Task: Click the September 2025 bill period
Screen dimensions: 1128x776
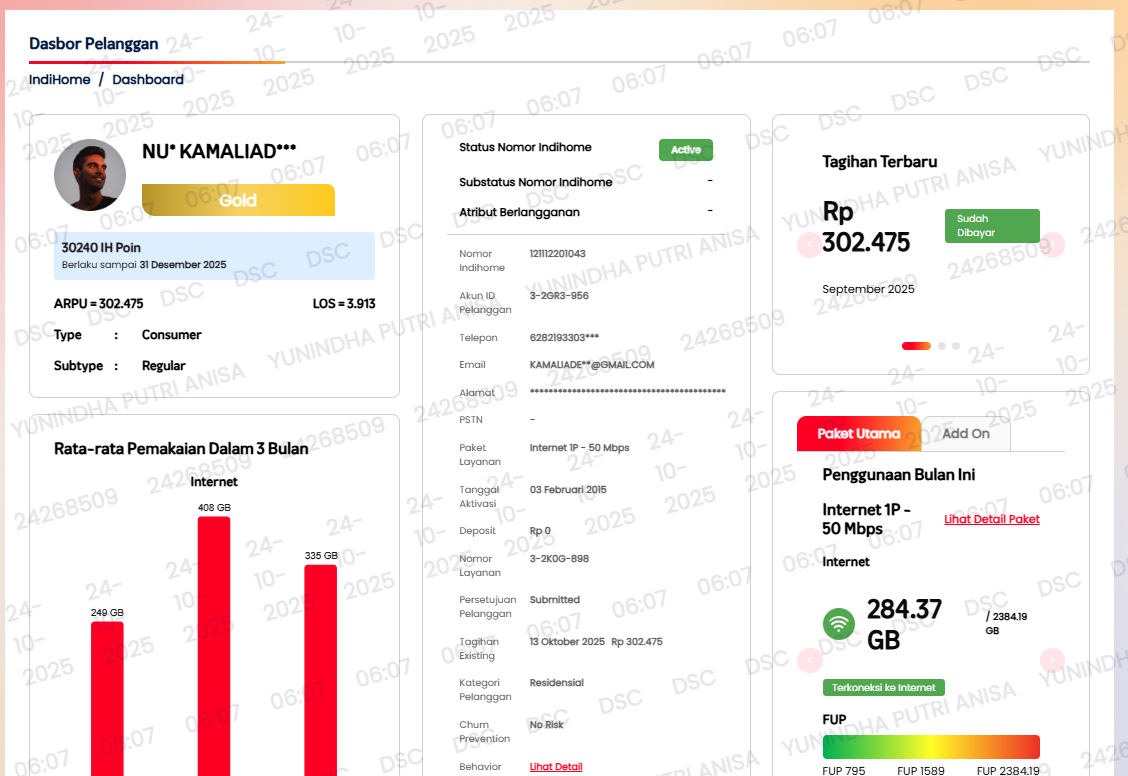Action: click(868, 289)
